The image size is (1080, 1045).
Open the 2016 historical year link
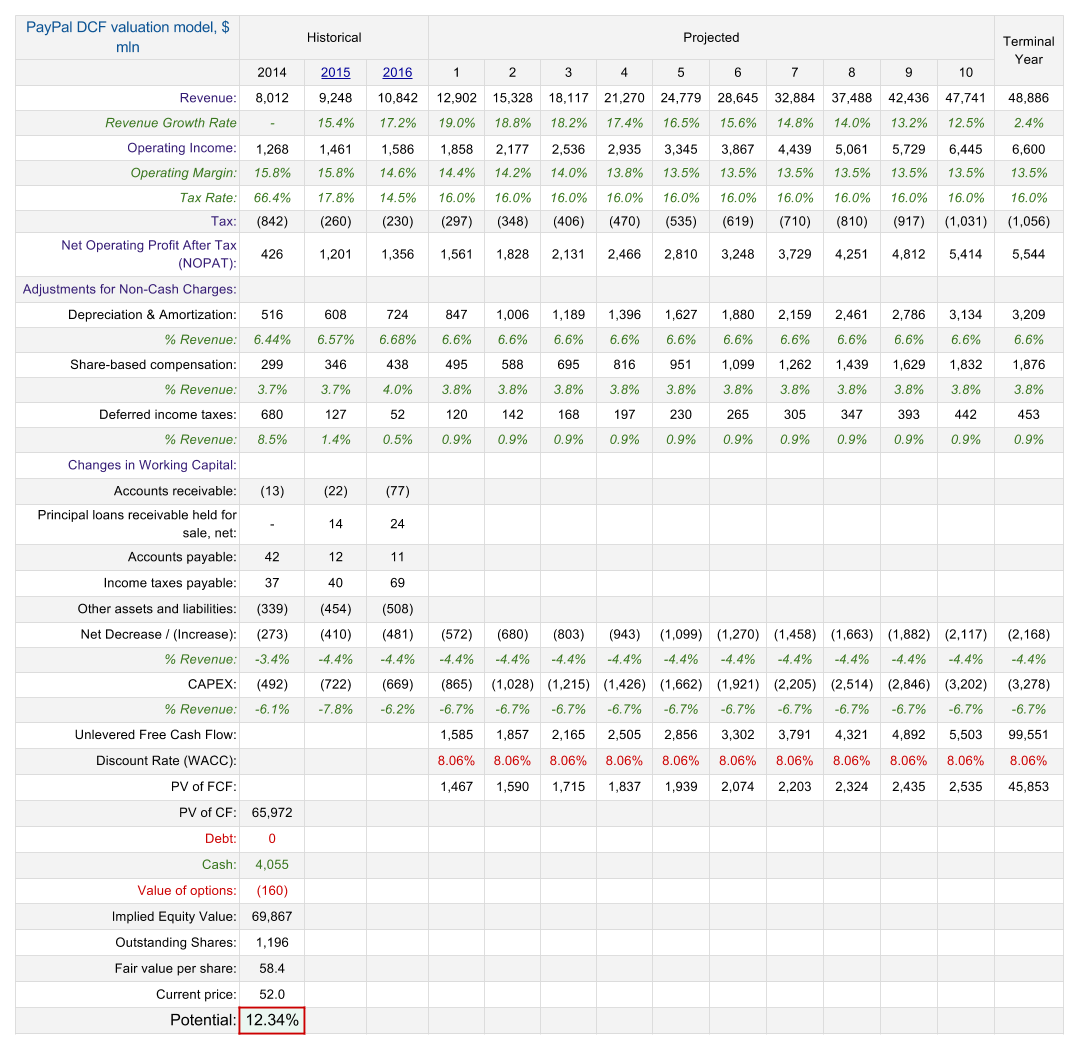point(397,72)
